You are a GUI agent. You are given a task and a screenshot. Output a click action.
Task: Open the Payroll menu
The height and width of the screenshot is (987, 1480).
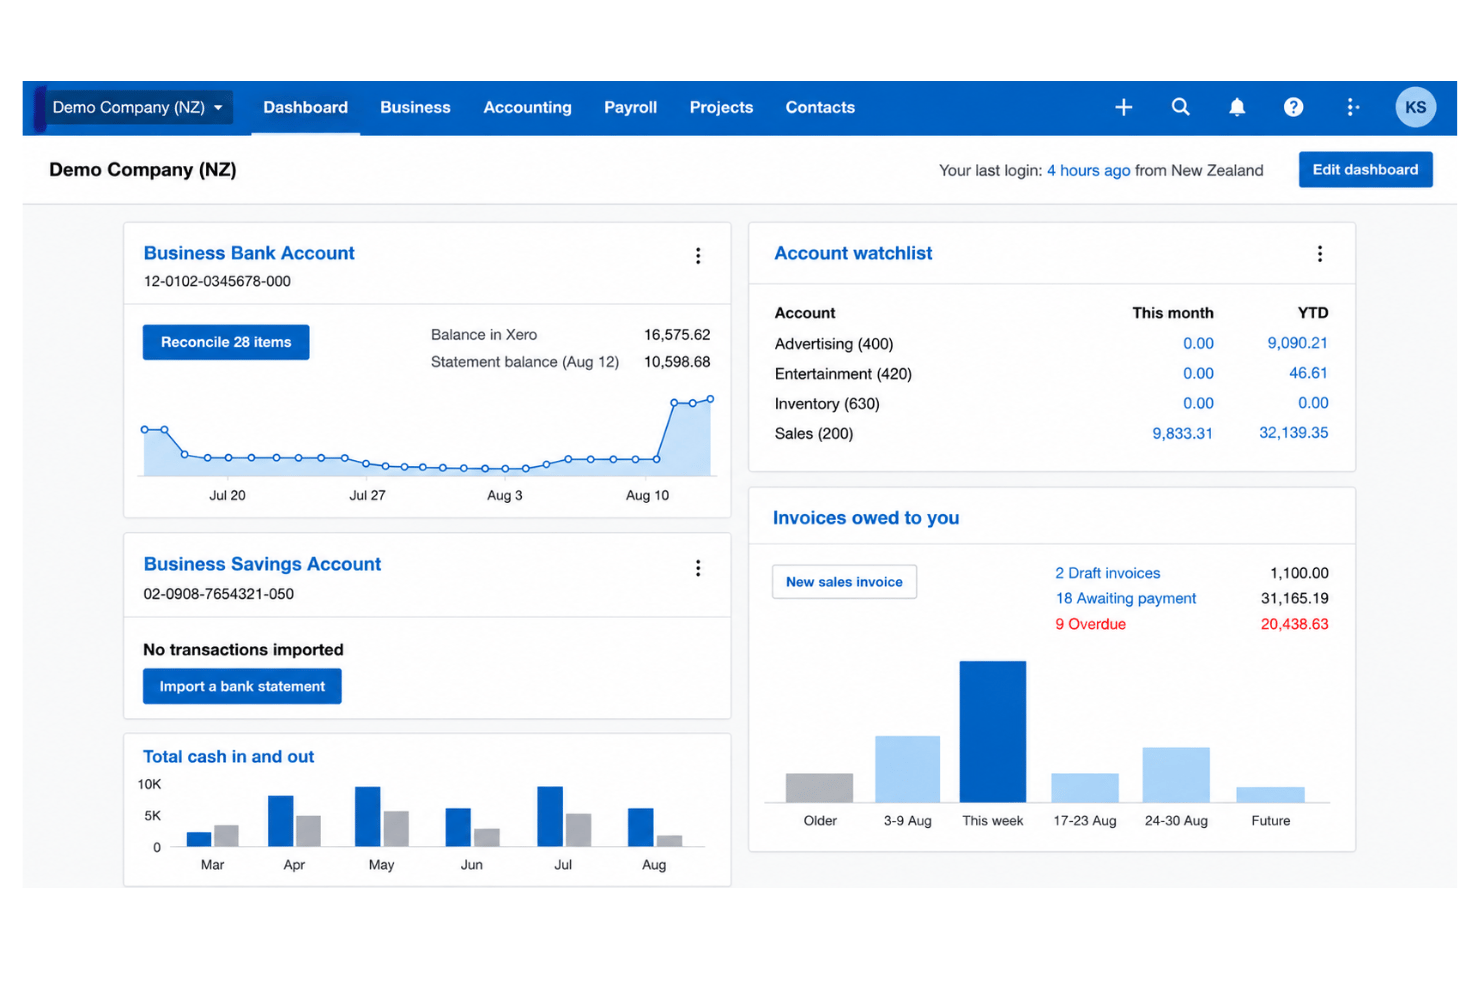point(630,107)
